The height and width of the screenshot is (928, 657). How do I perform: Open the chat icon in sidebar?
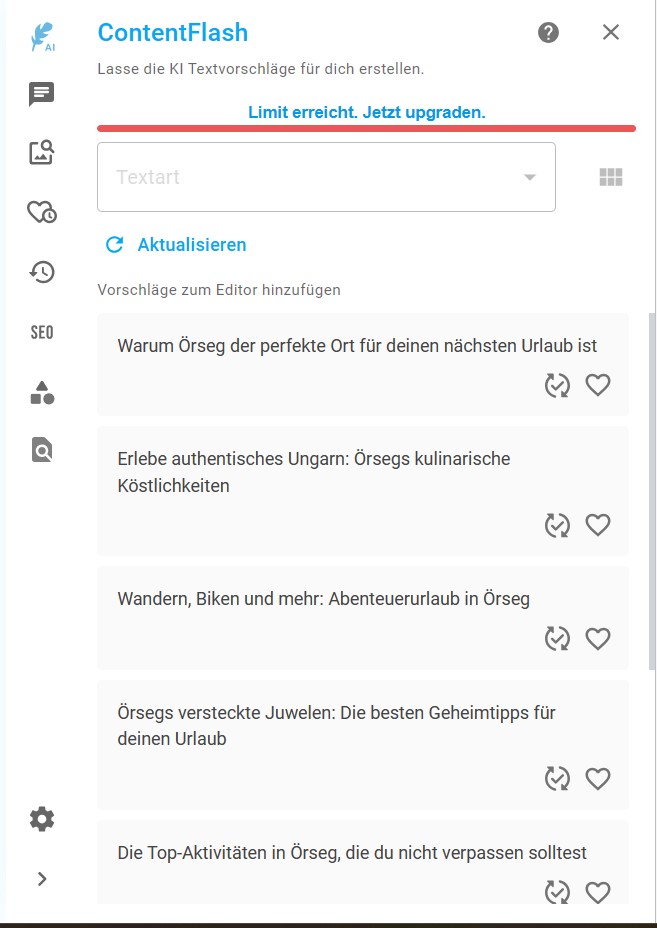[42, 95]
